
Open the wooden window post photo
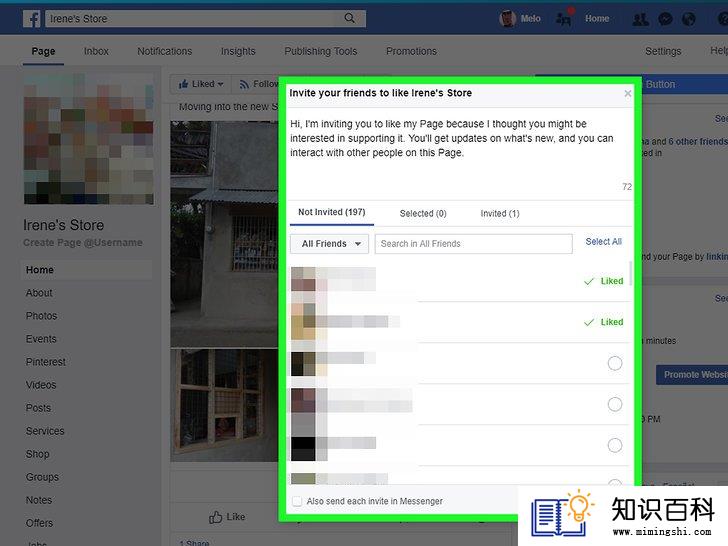[x=224, y=405]
